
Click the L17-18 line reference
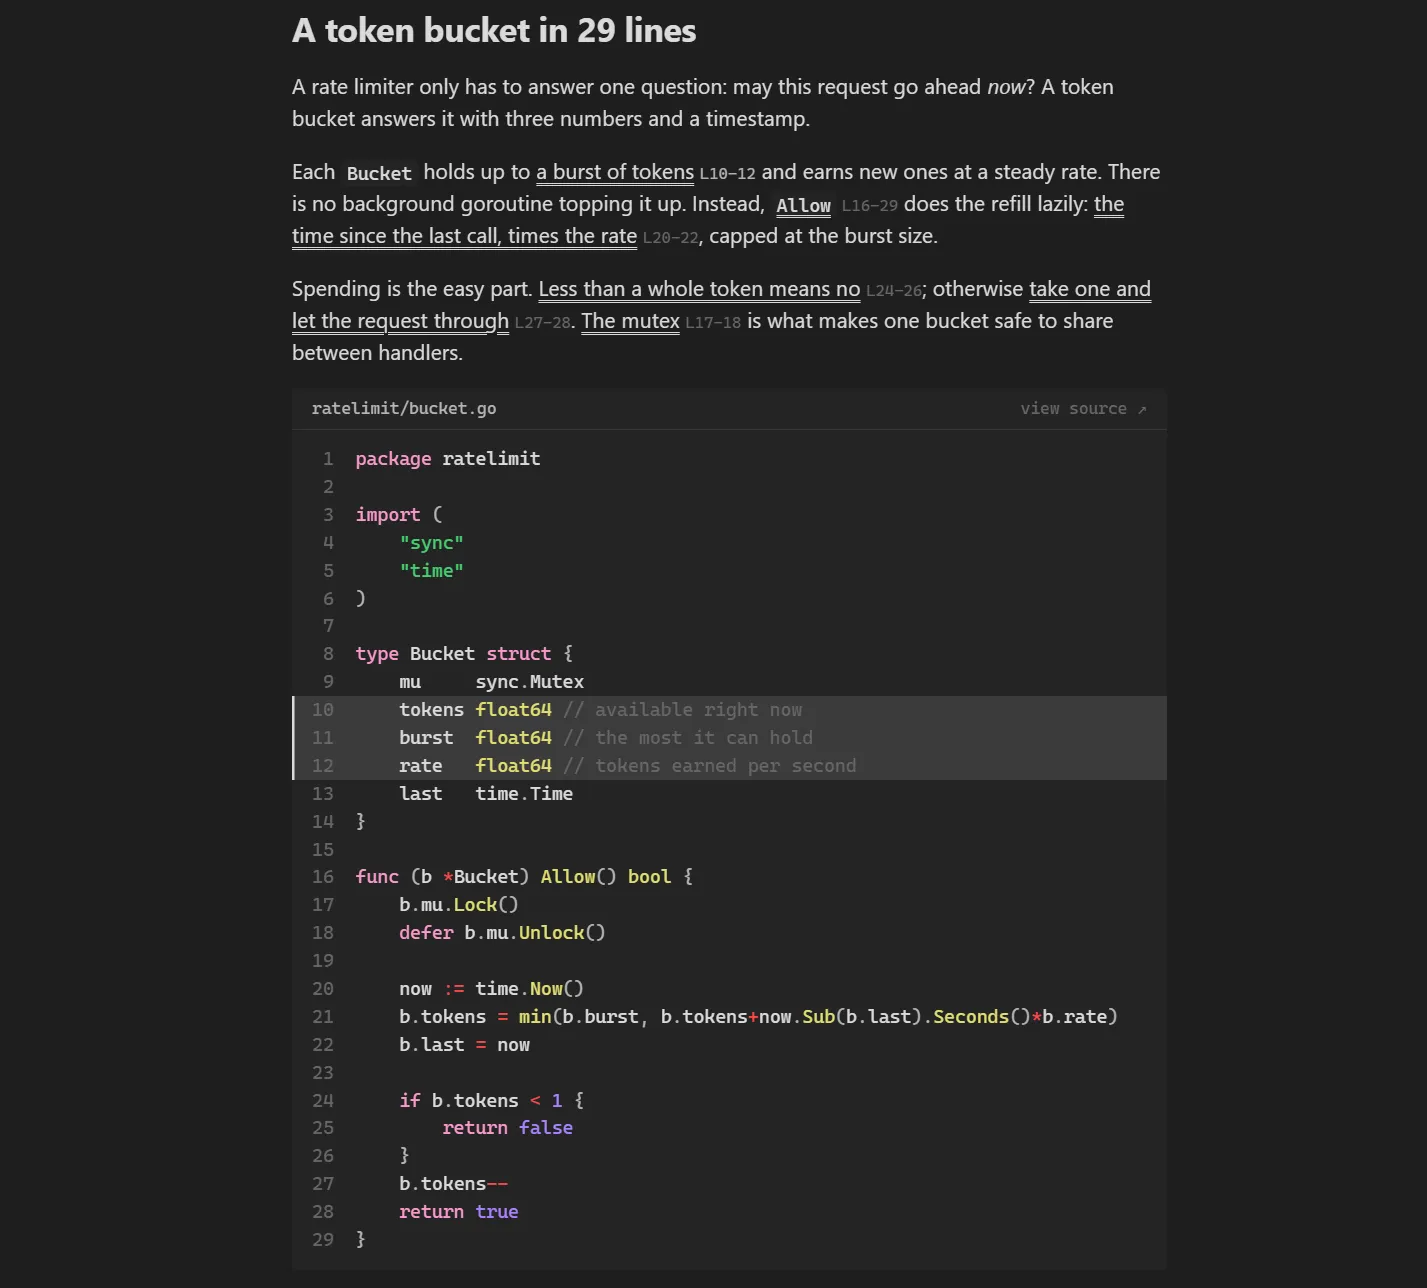point(713,323)
